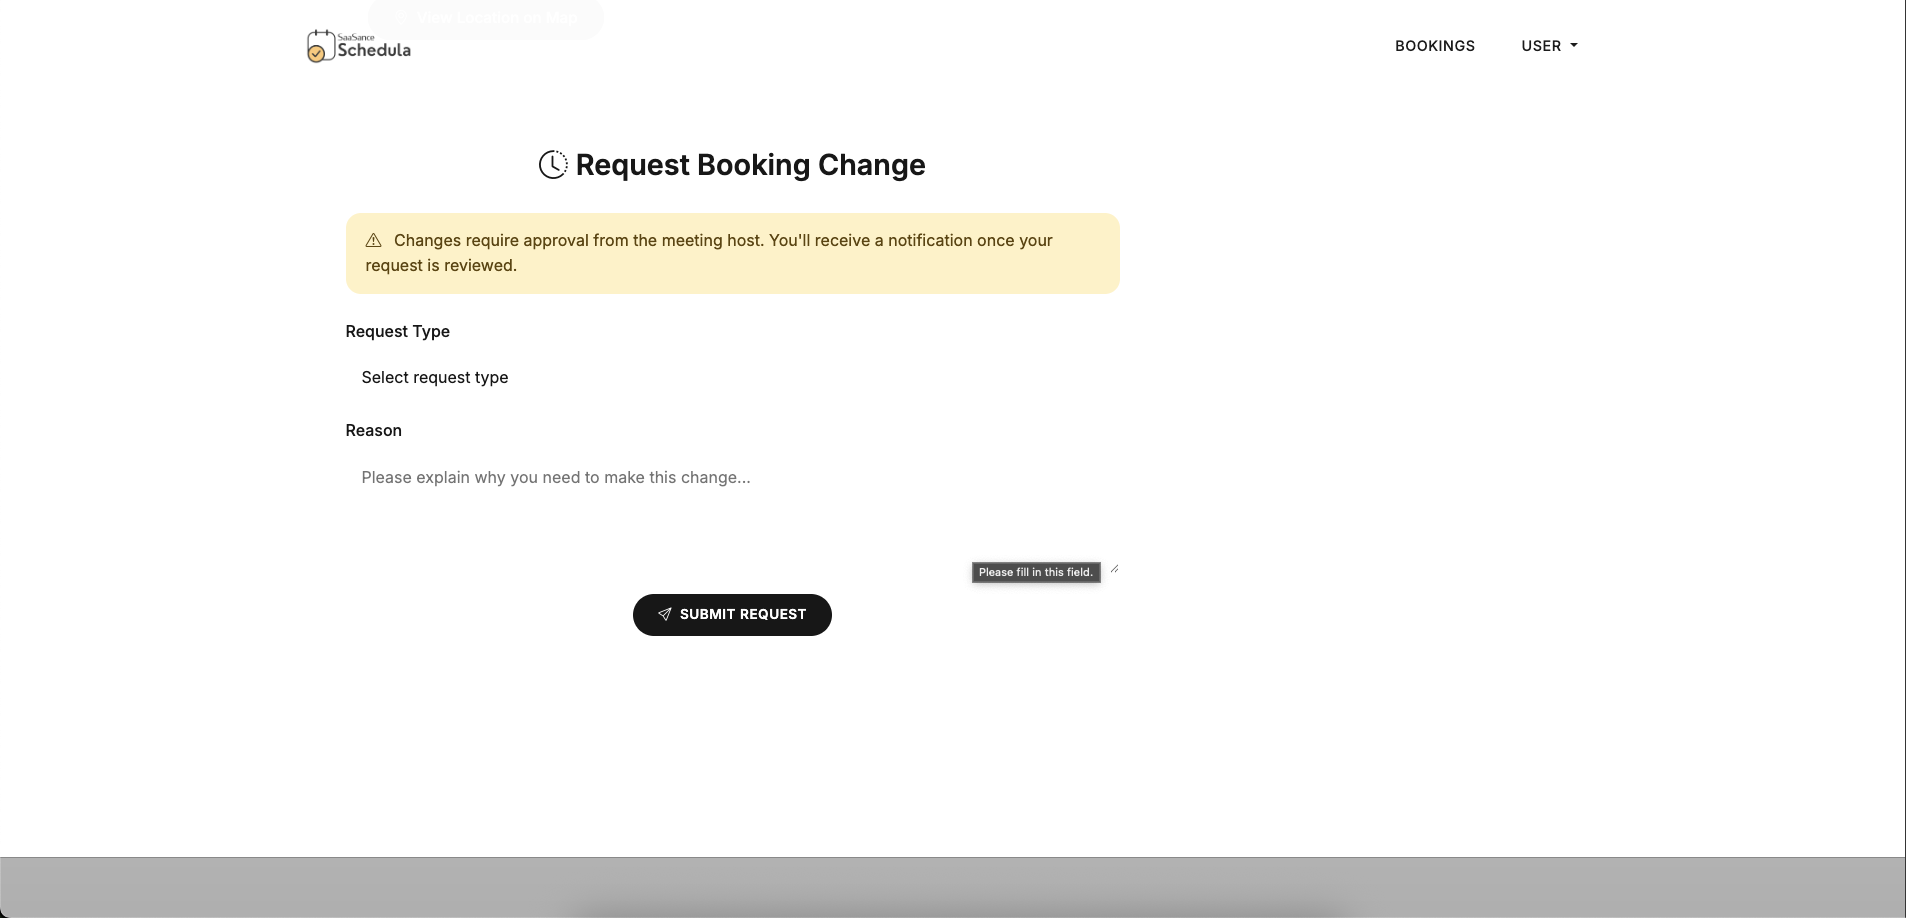Viewport: 1906px width, 918px height.
Task: Click the Request Type field label
Action: point(396,331)
